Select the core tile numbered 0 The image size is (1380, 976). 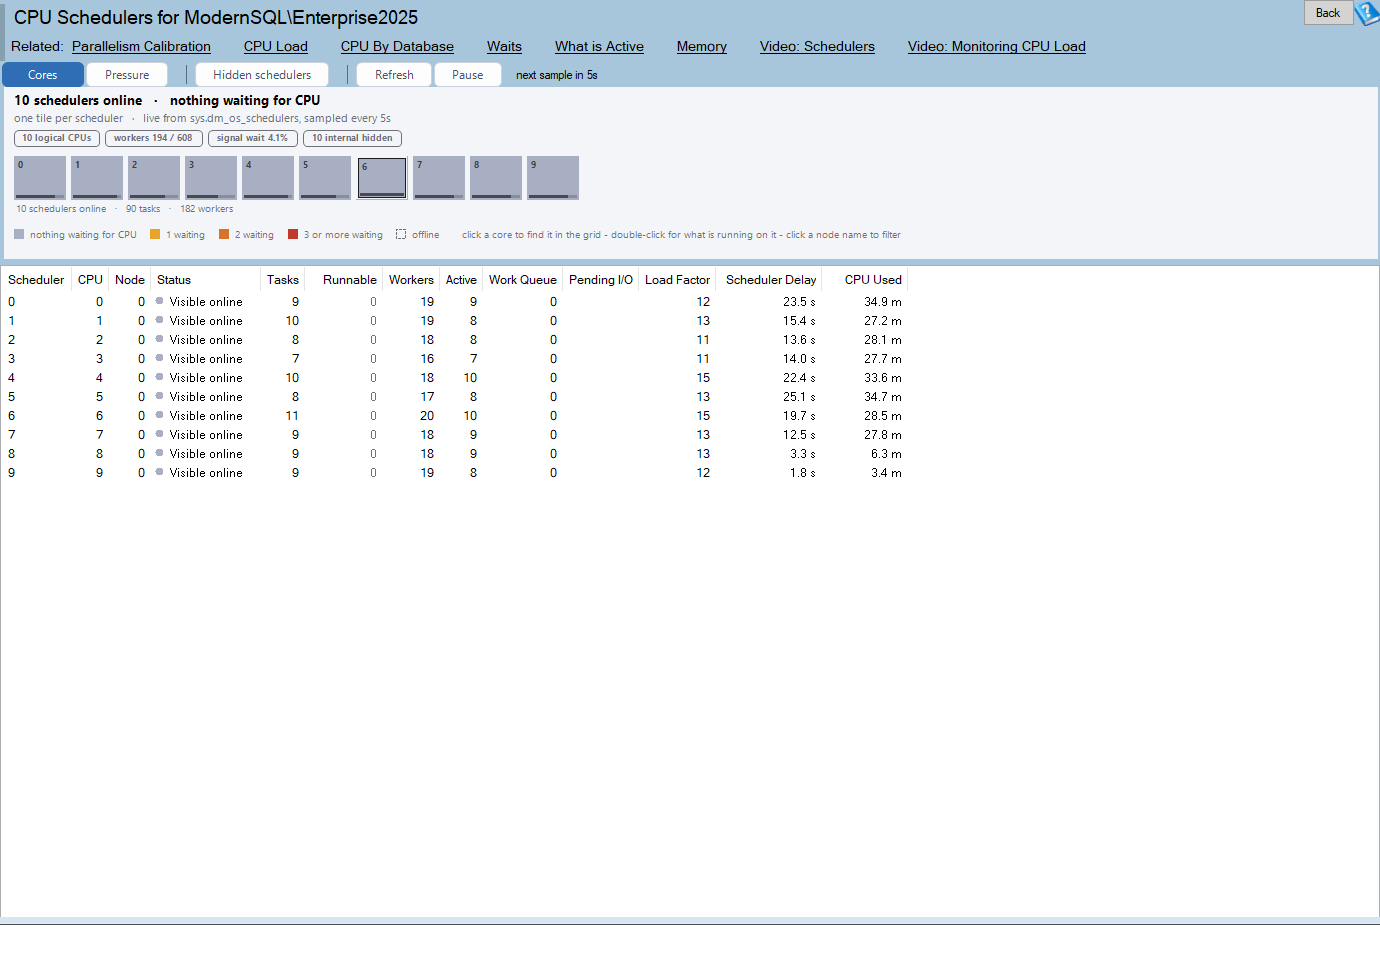(40, 178)
